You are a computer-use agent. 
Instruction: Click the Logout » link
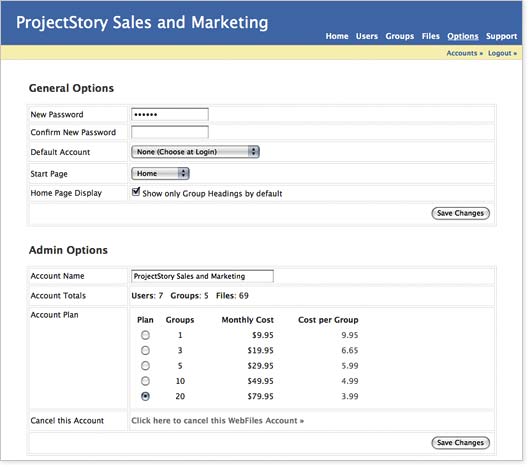pyautogui.click(x=502, y=53)
